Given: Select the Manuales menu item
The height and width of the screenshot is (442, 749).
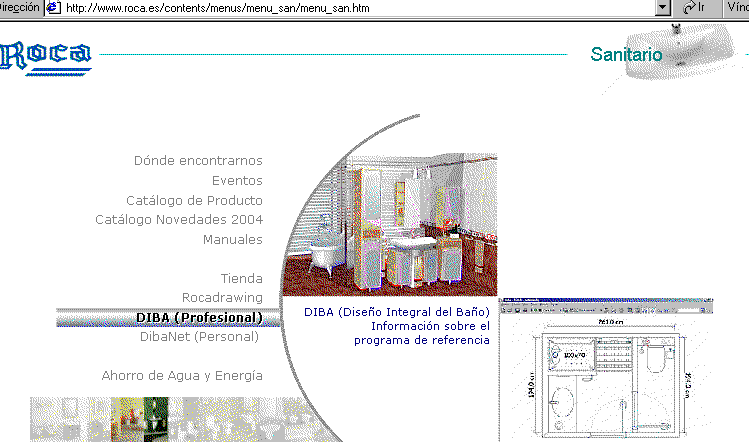Looking at the screenshot, I should (x=233, y=239).
